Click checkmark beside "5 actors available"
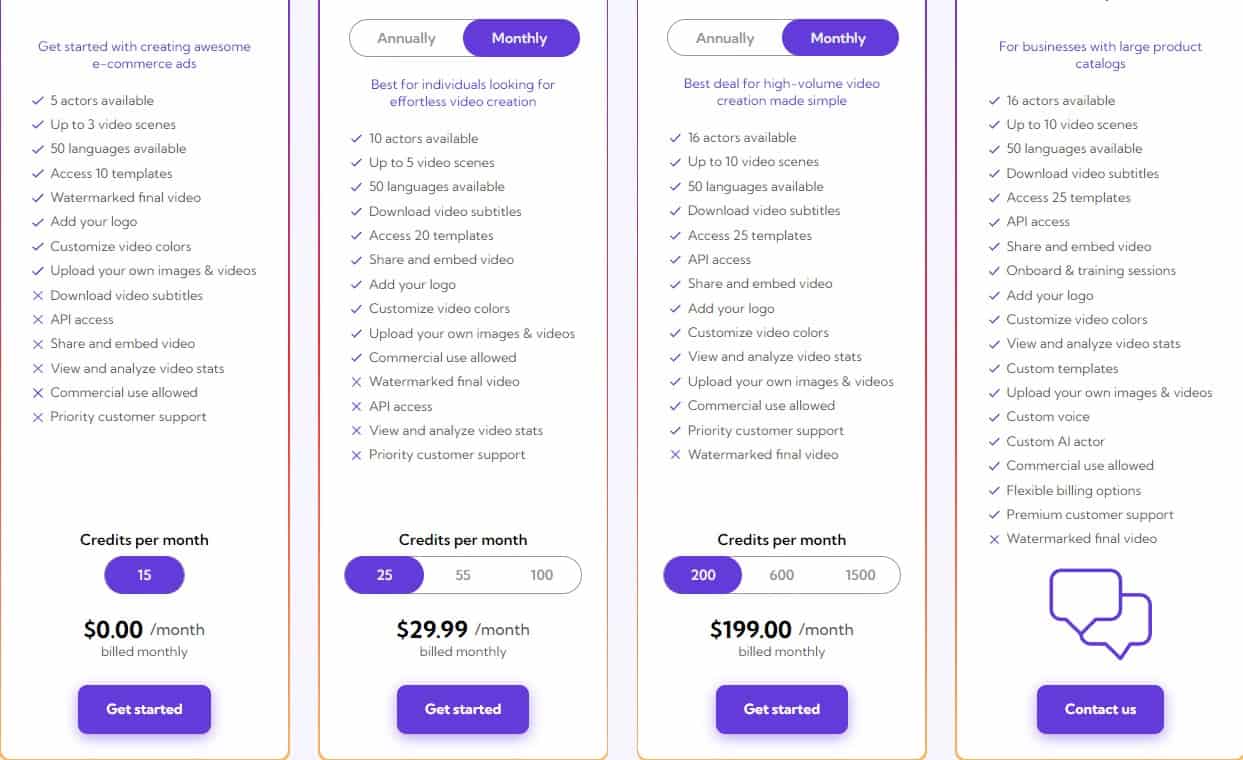The image size is (1243, 760). [38, 100]
